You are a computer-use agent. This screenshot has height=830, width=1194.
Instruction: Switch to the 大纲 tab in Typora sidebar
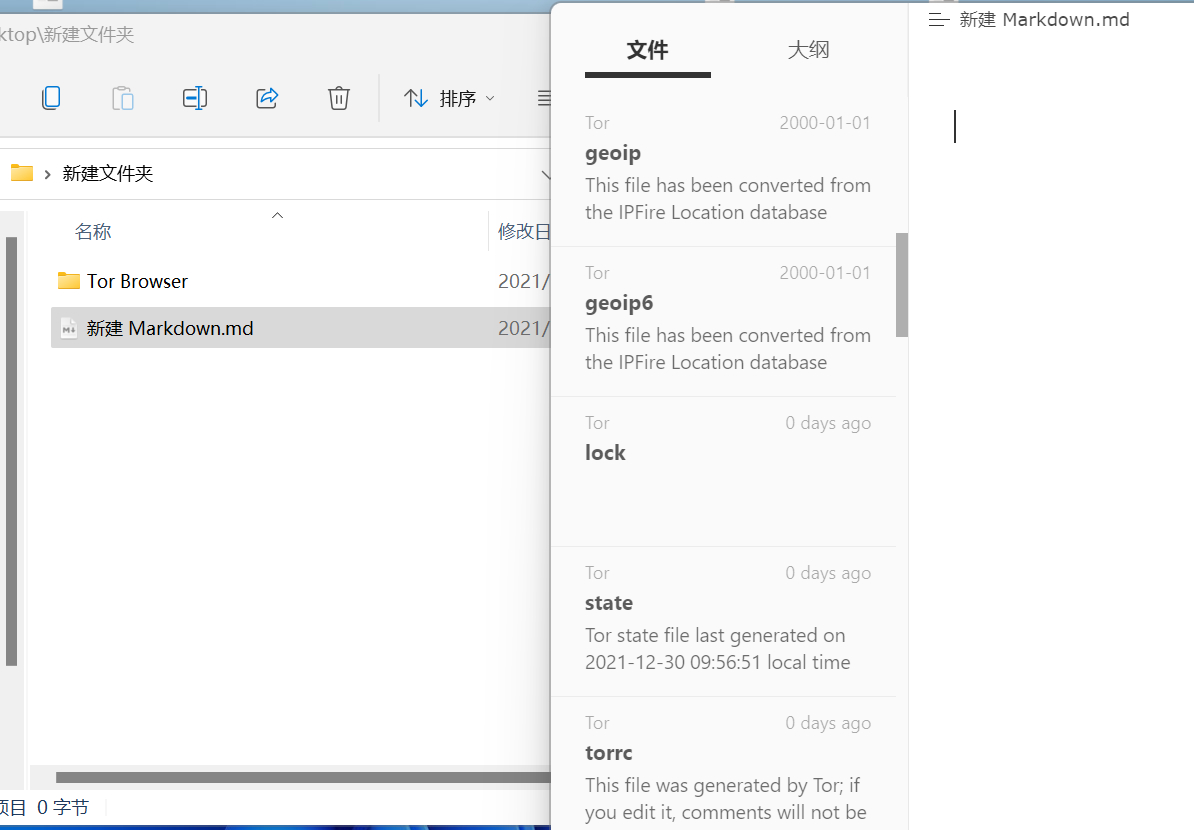click(x=808, y=51)
